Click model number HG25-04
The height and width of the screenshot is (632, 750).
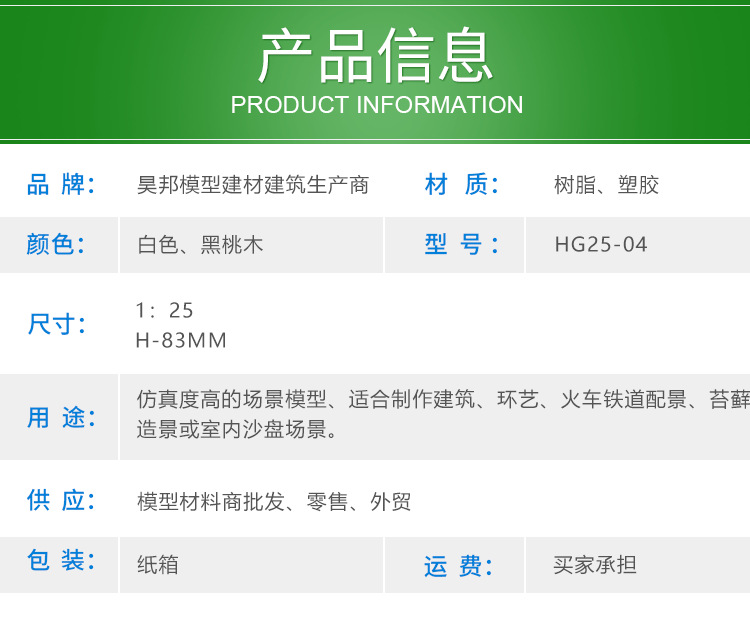[x=601, y=245]
